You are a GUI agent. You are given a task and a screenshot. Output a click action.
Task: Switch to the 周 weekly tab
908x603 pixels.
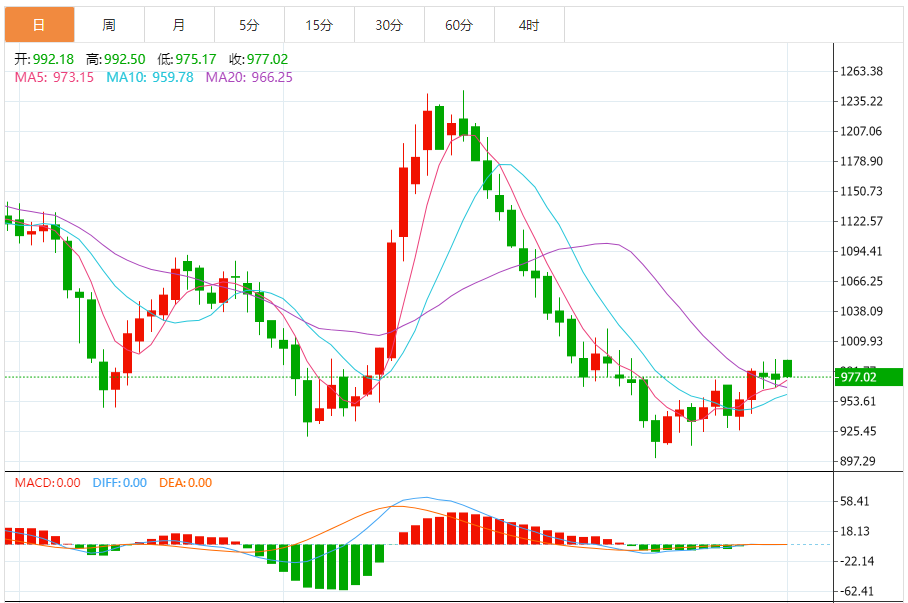[109, 25]
